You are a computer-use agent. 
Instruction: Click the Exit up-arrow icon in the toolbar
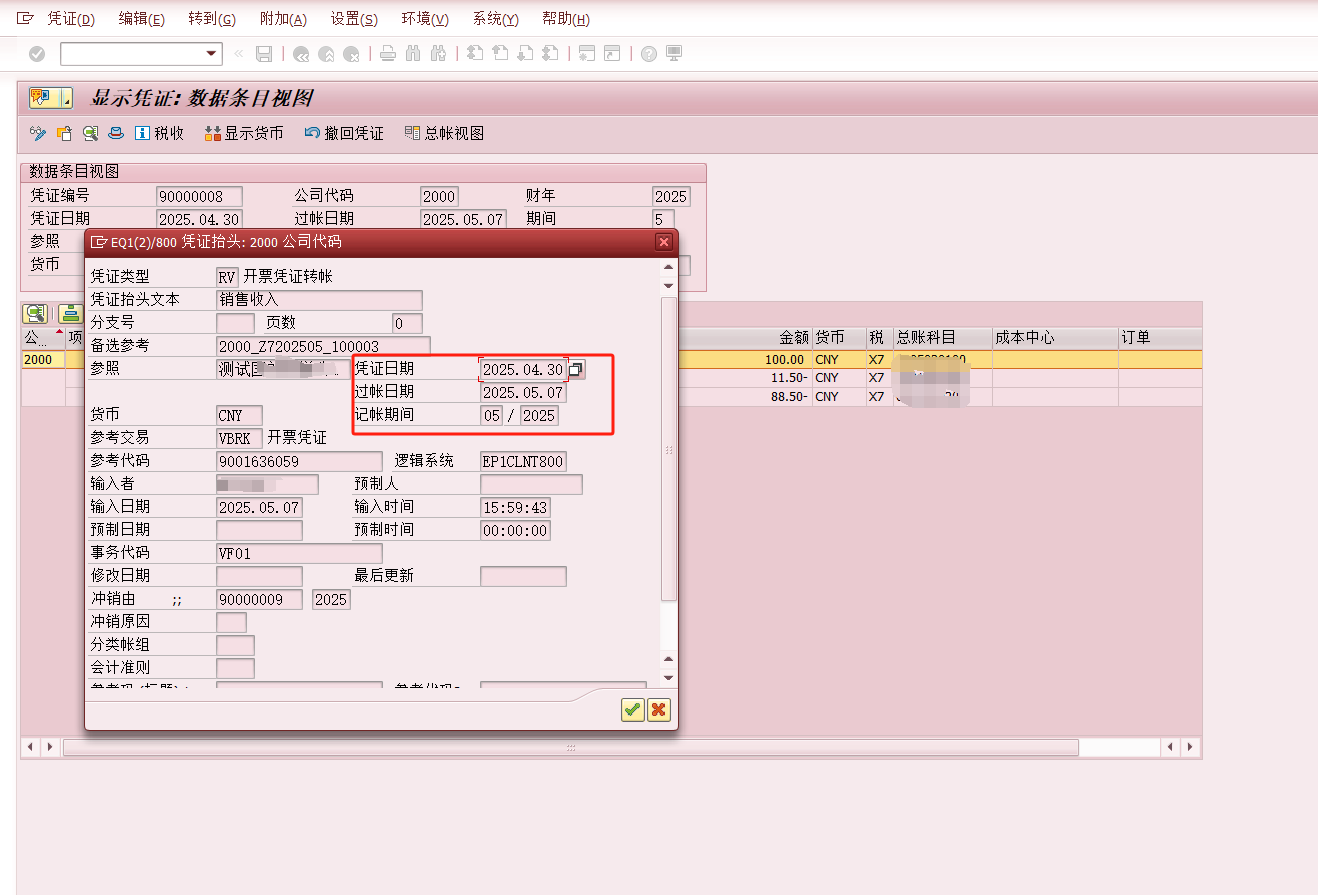point(326,54)
